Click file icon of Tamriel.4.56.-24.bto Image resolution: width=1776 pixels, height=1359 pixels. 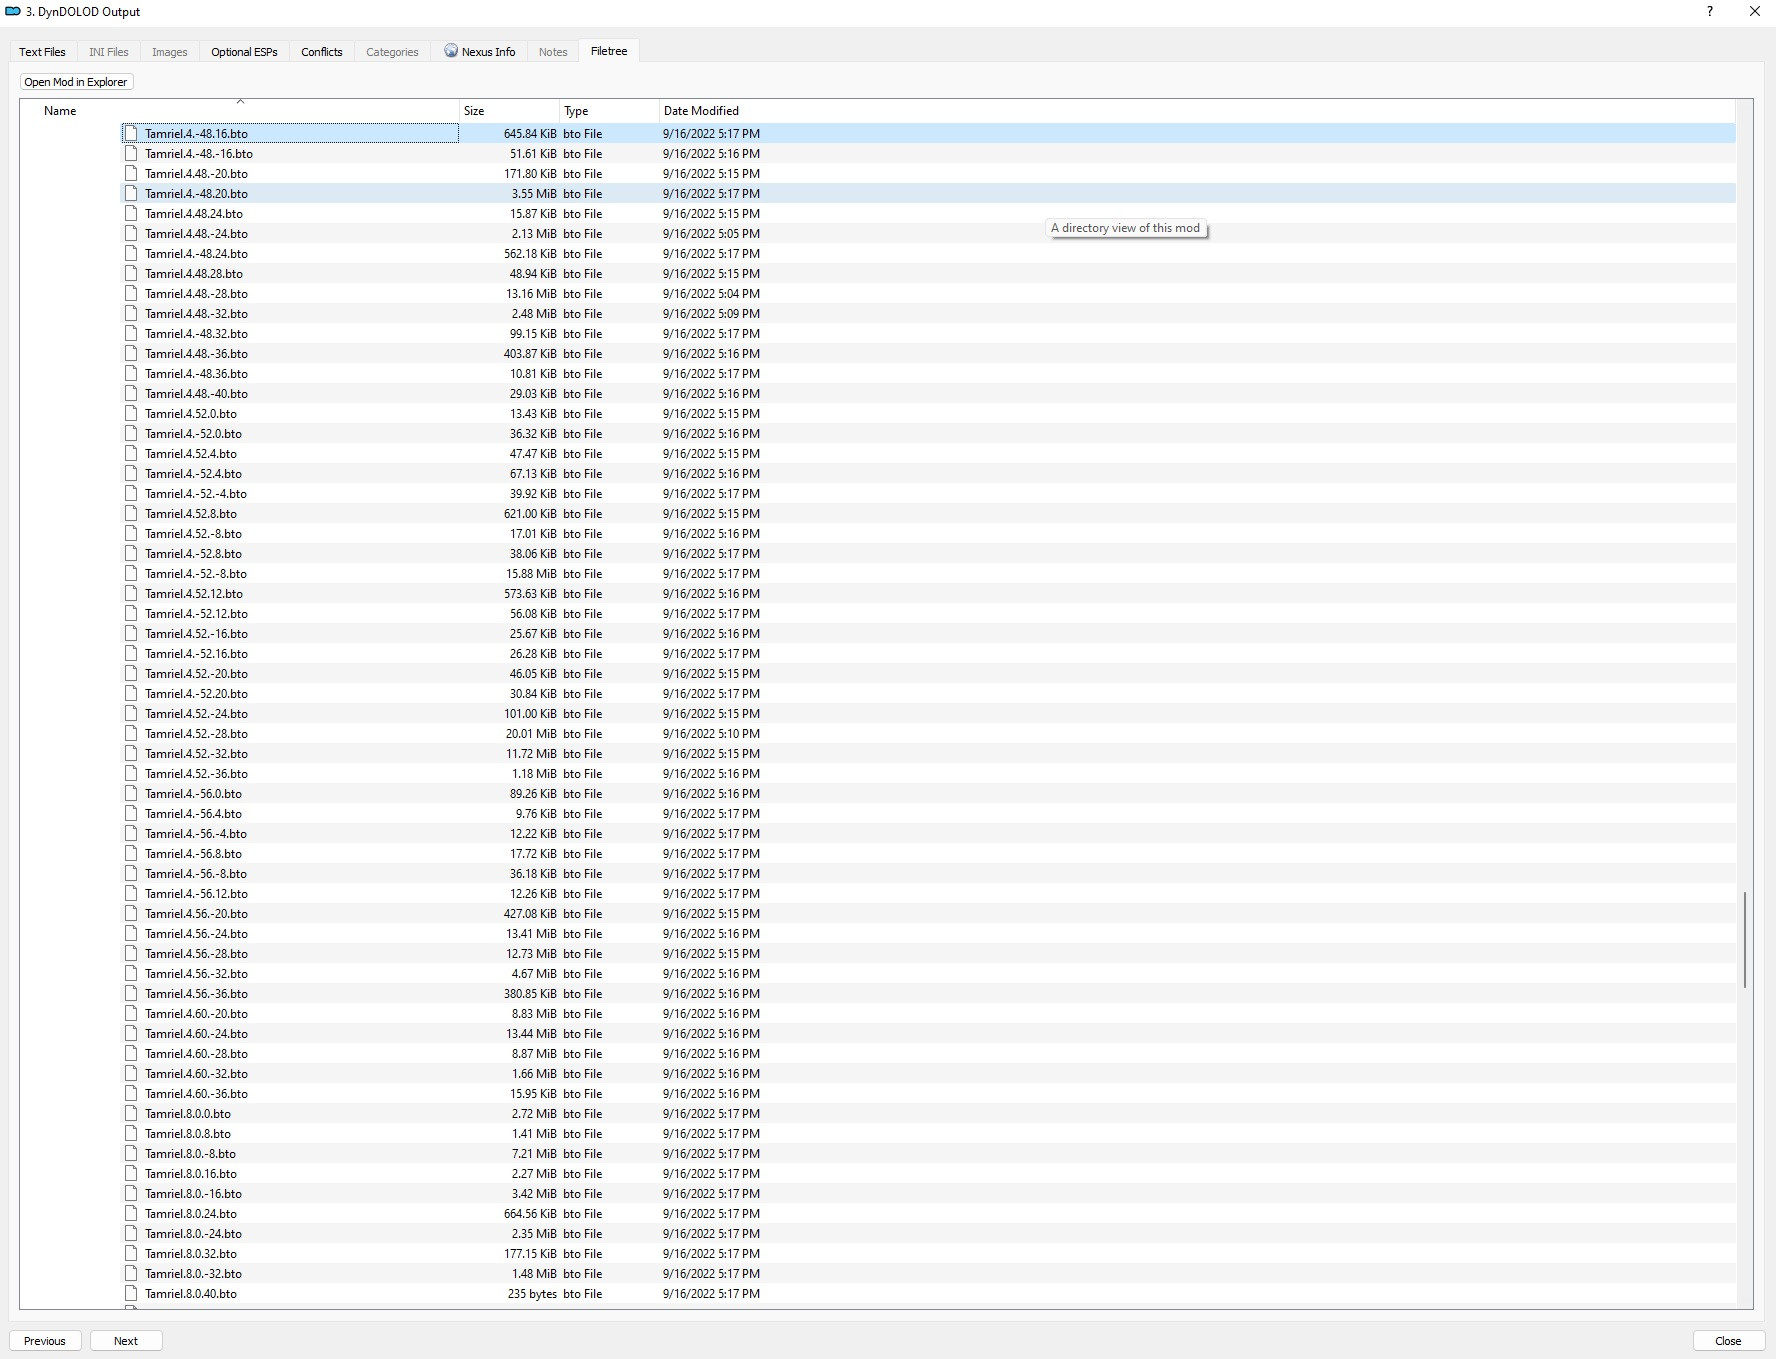point(131,933)
